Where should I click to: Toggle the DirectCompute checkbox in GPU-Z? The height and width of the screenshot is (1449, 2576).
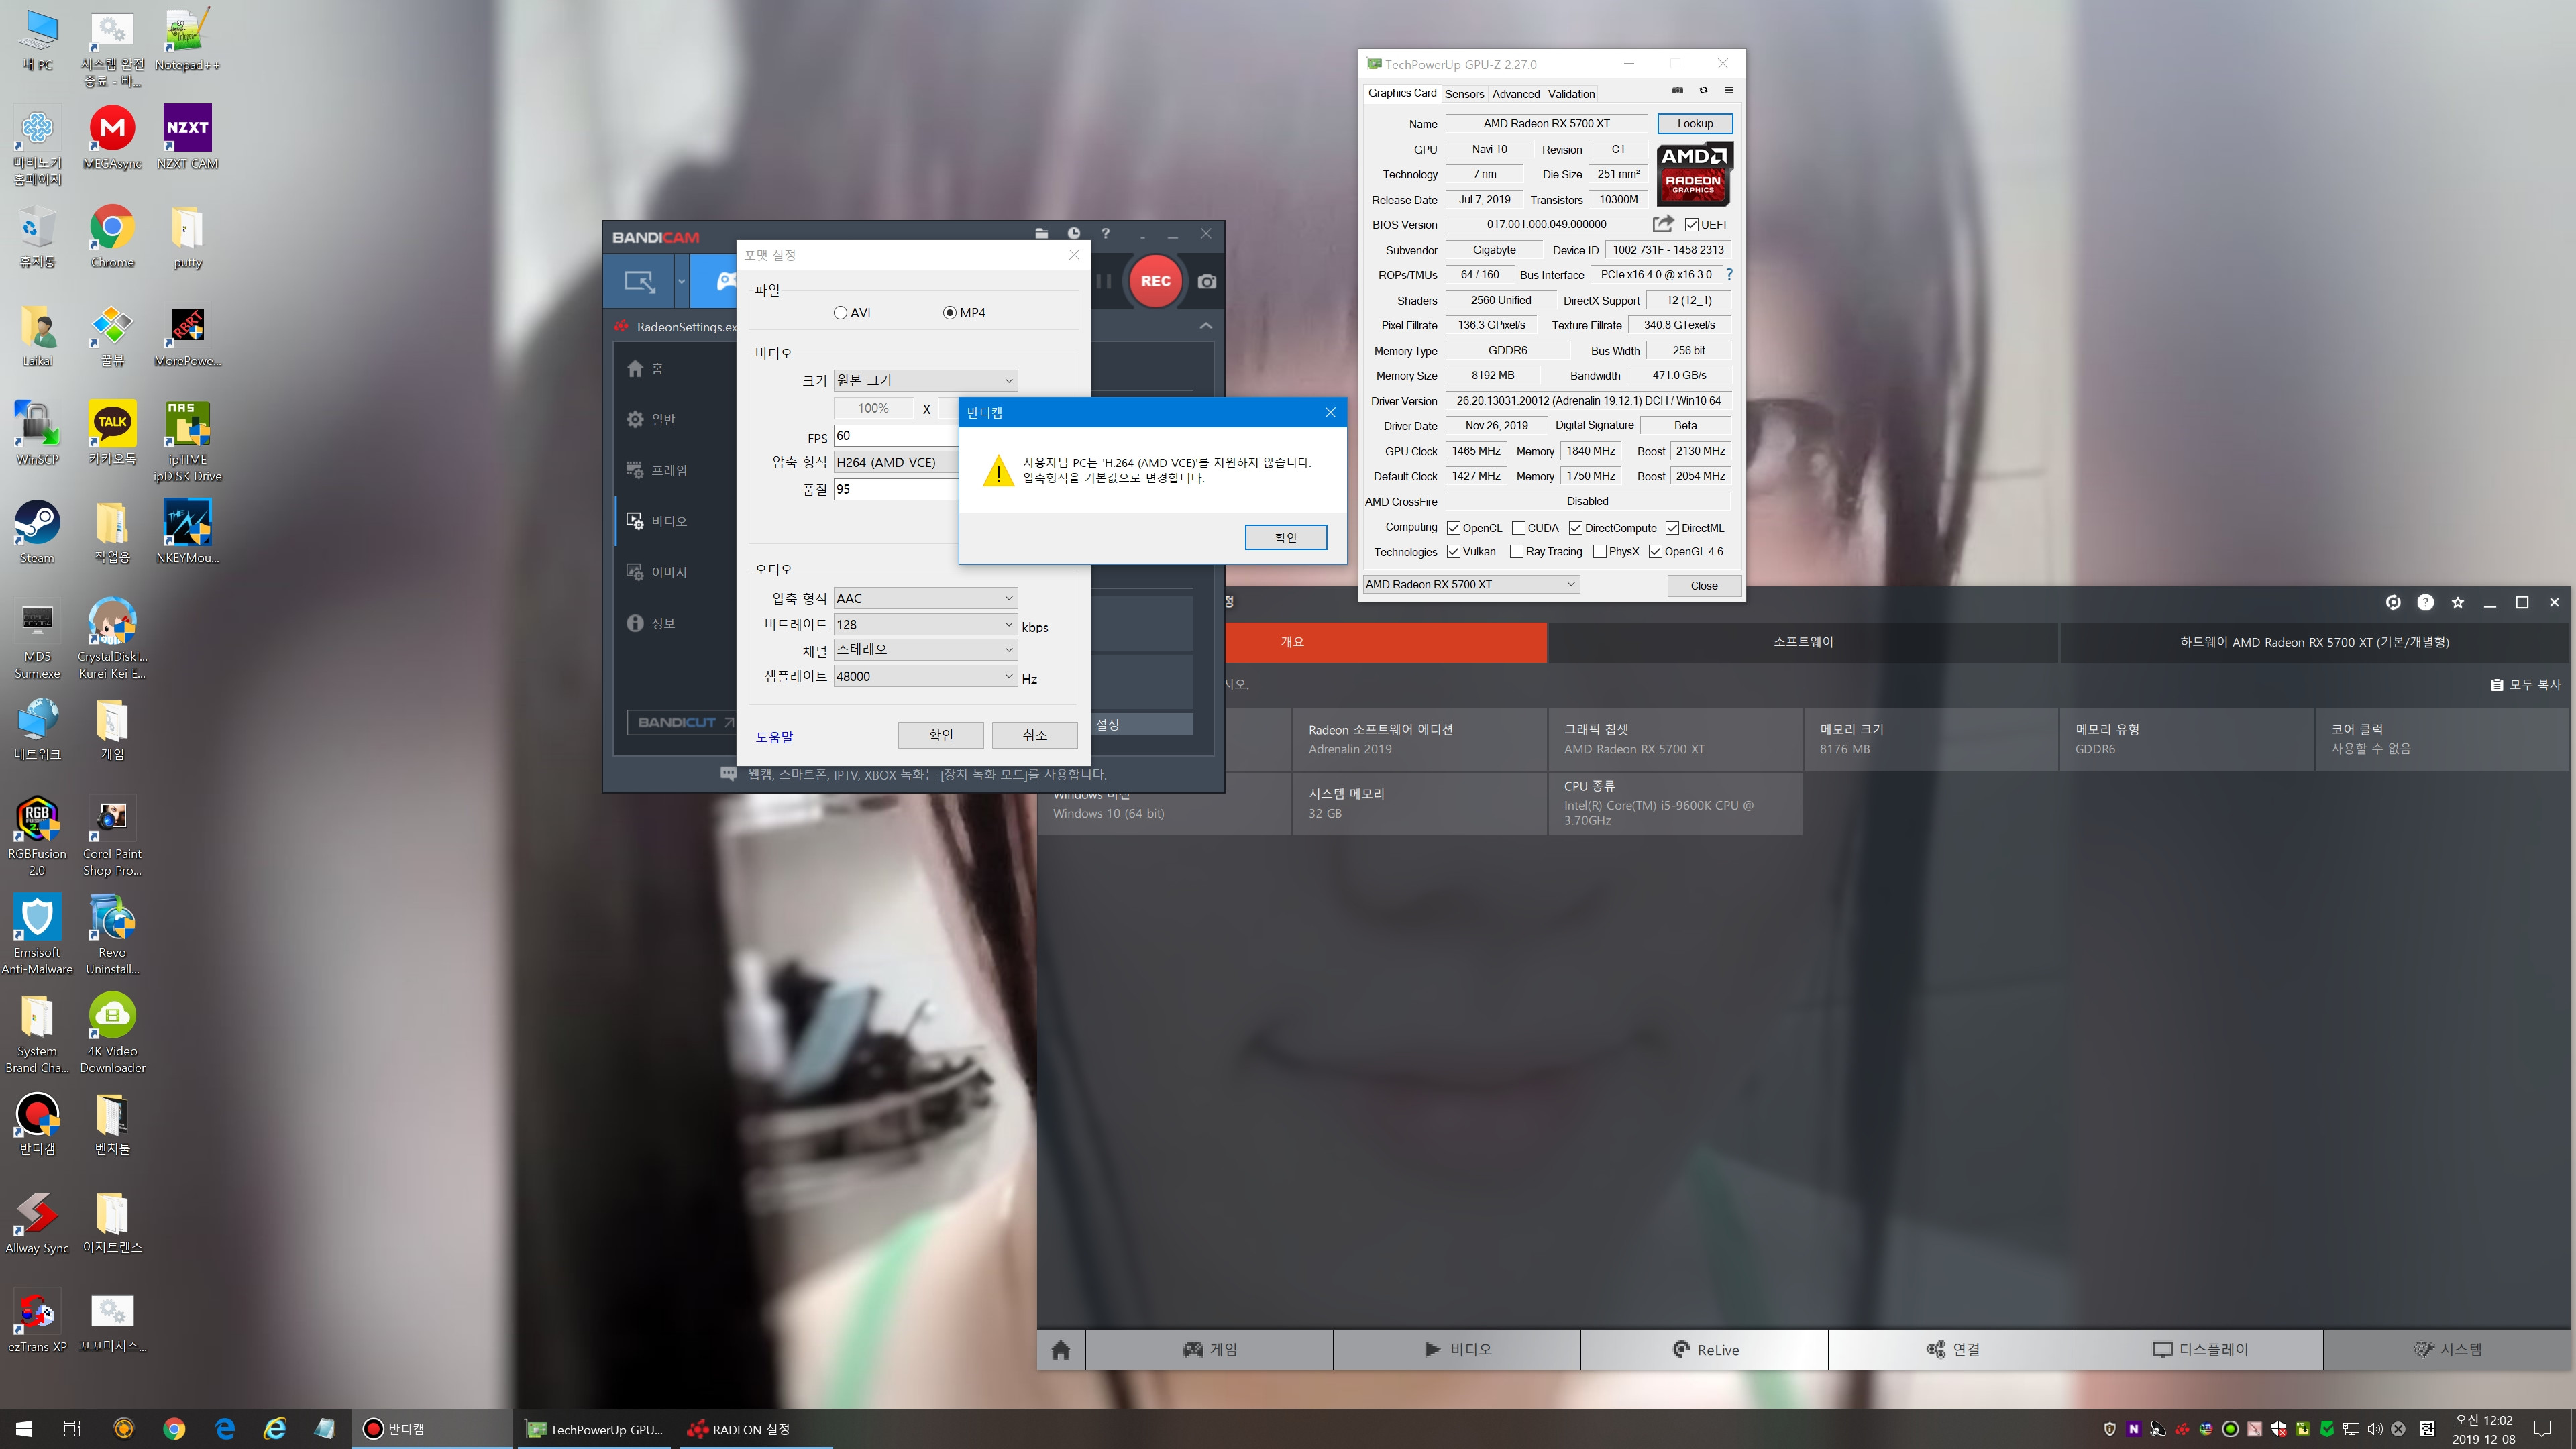[x=1576, y=528]
